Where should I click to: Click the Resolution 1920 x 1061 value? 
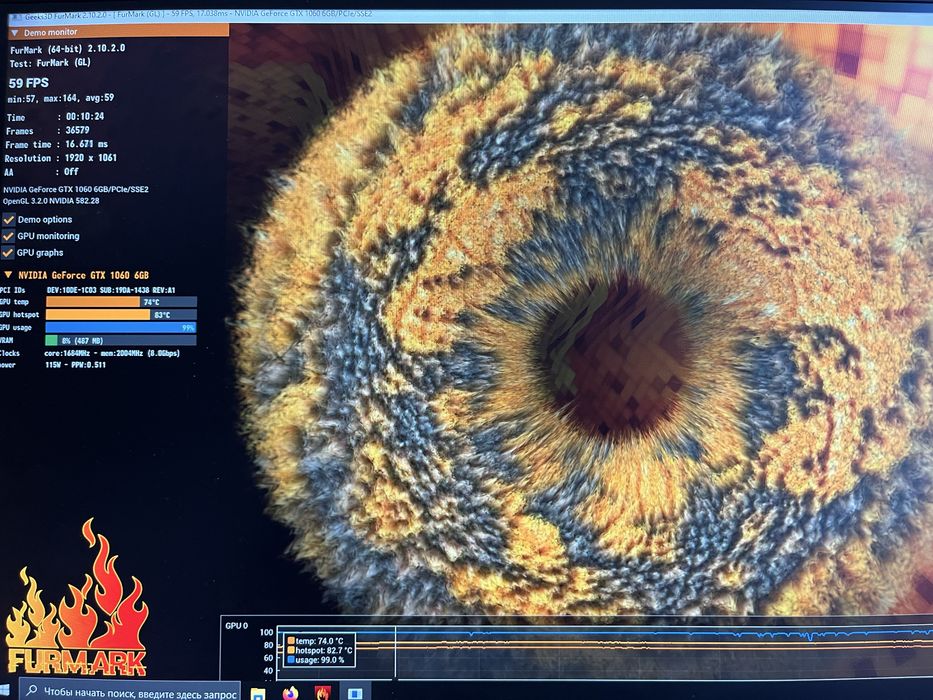(x=90, y=158)
